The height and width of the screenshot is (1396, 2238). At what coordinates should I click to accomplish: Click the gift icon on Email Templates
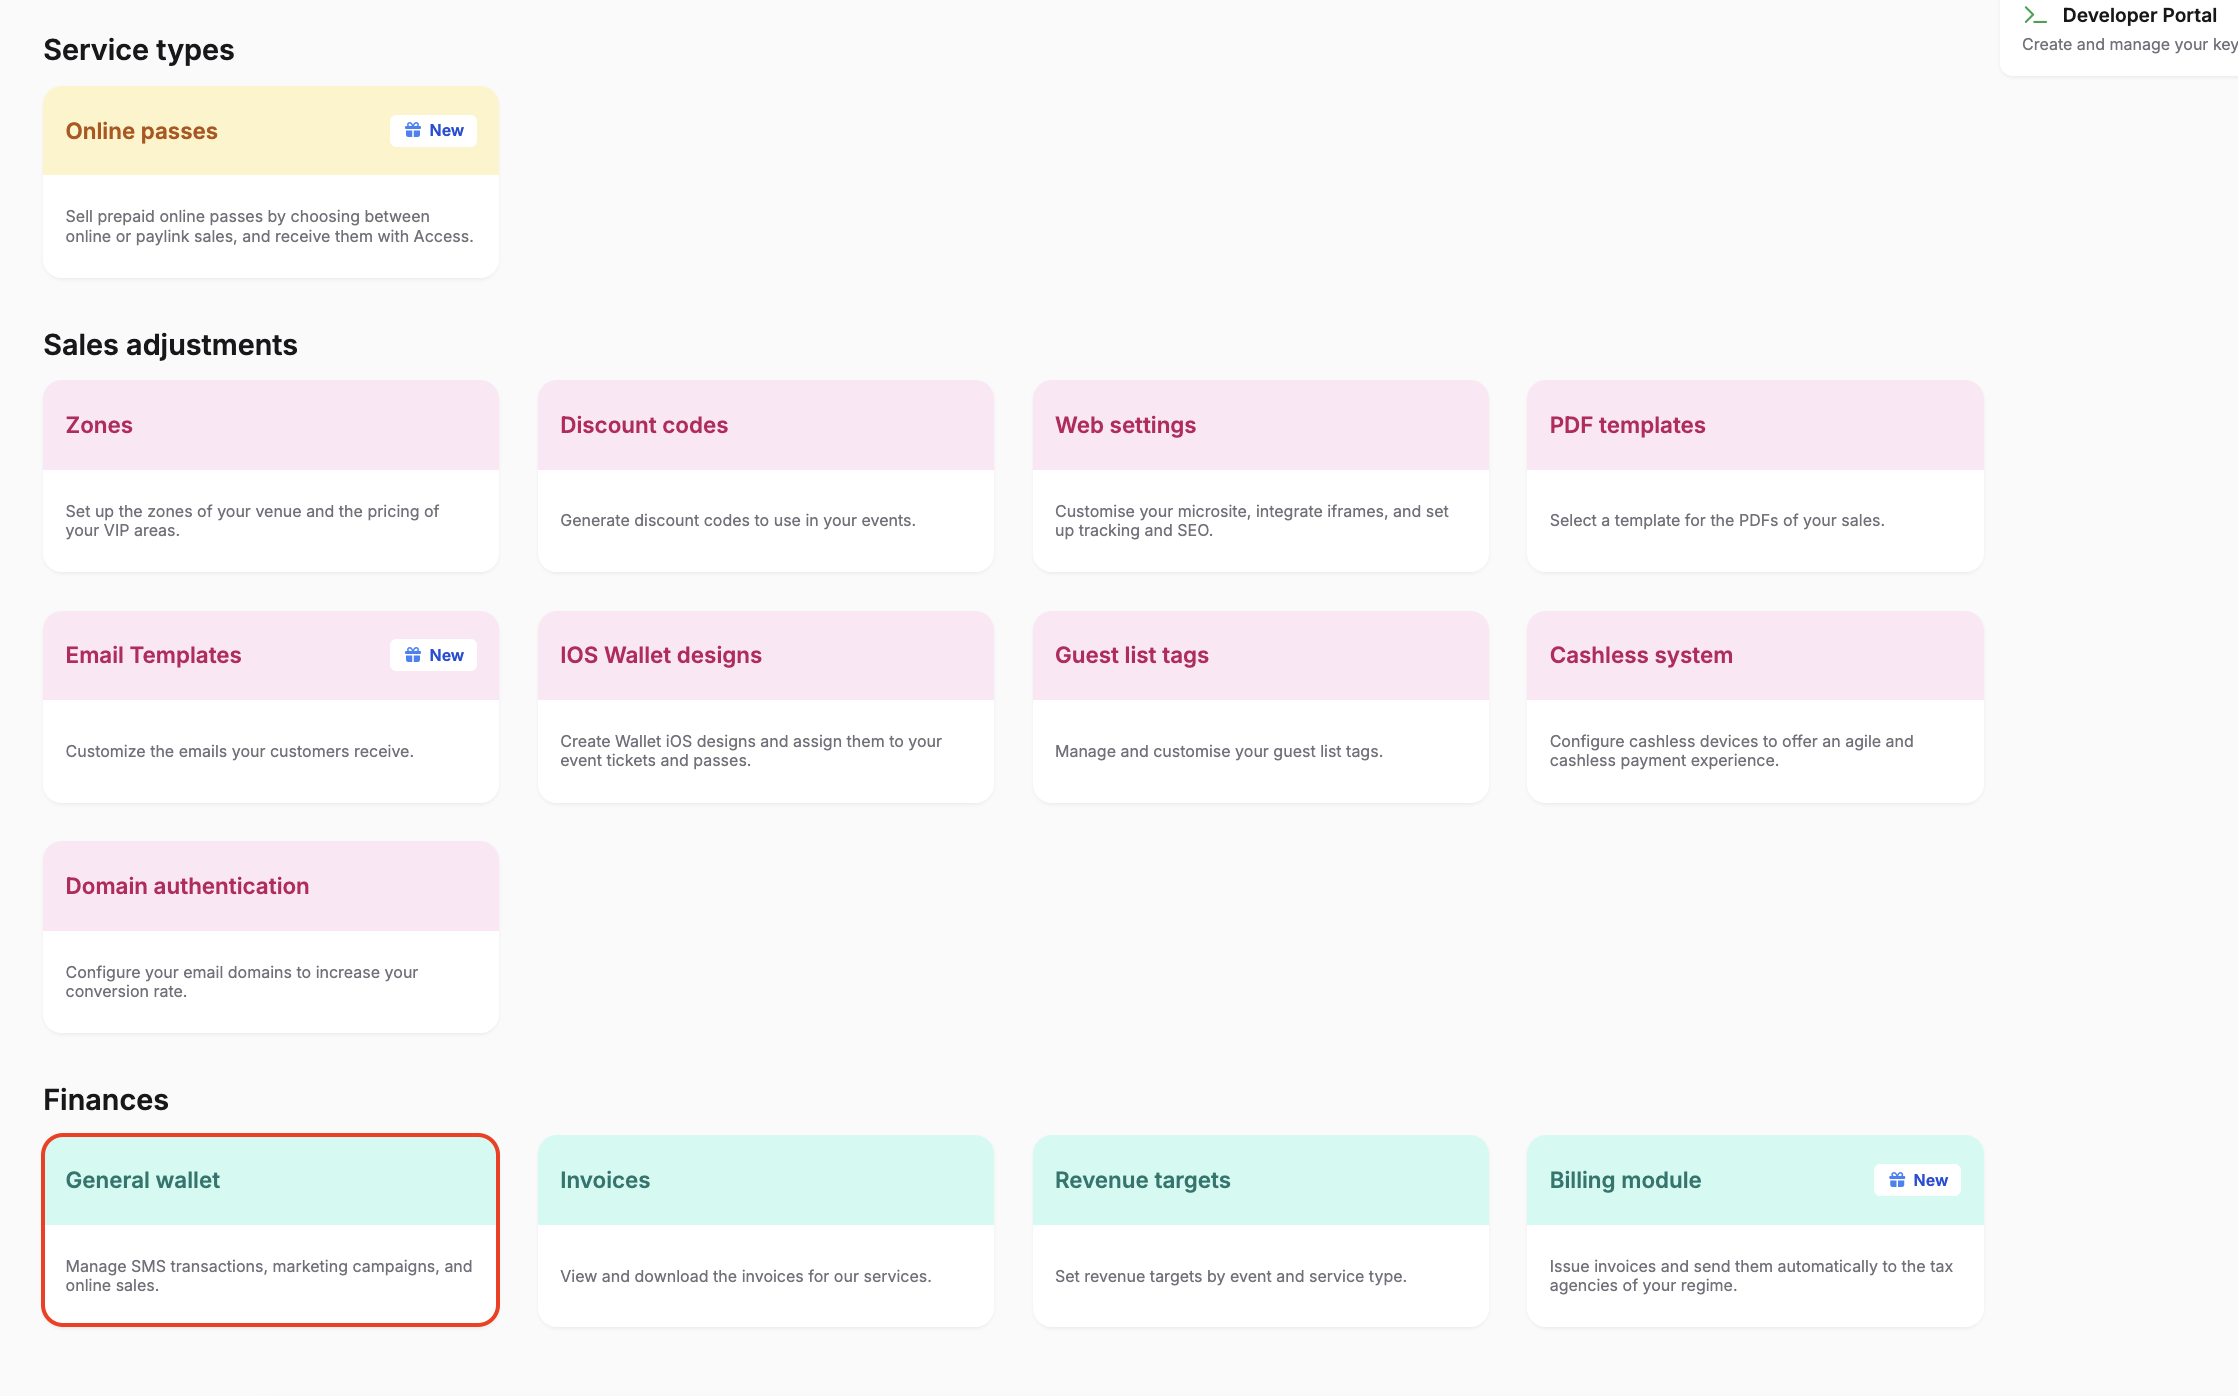pyautogui.click(x=413, y=655)
